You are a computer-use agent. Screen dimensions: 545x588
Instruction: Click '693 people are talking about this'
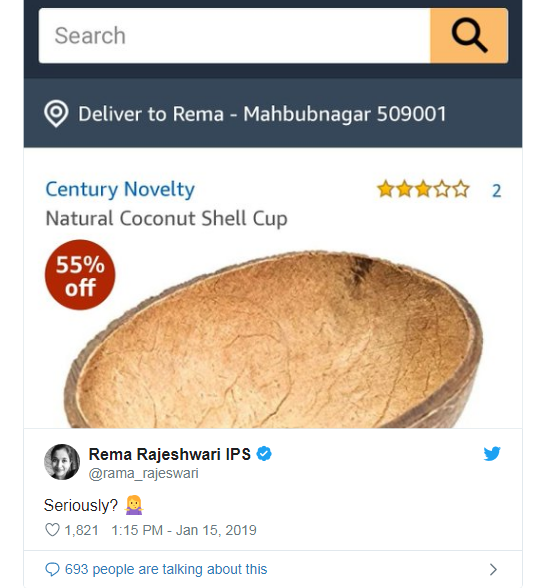166,569
